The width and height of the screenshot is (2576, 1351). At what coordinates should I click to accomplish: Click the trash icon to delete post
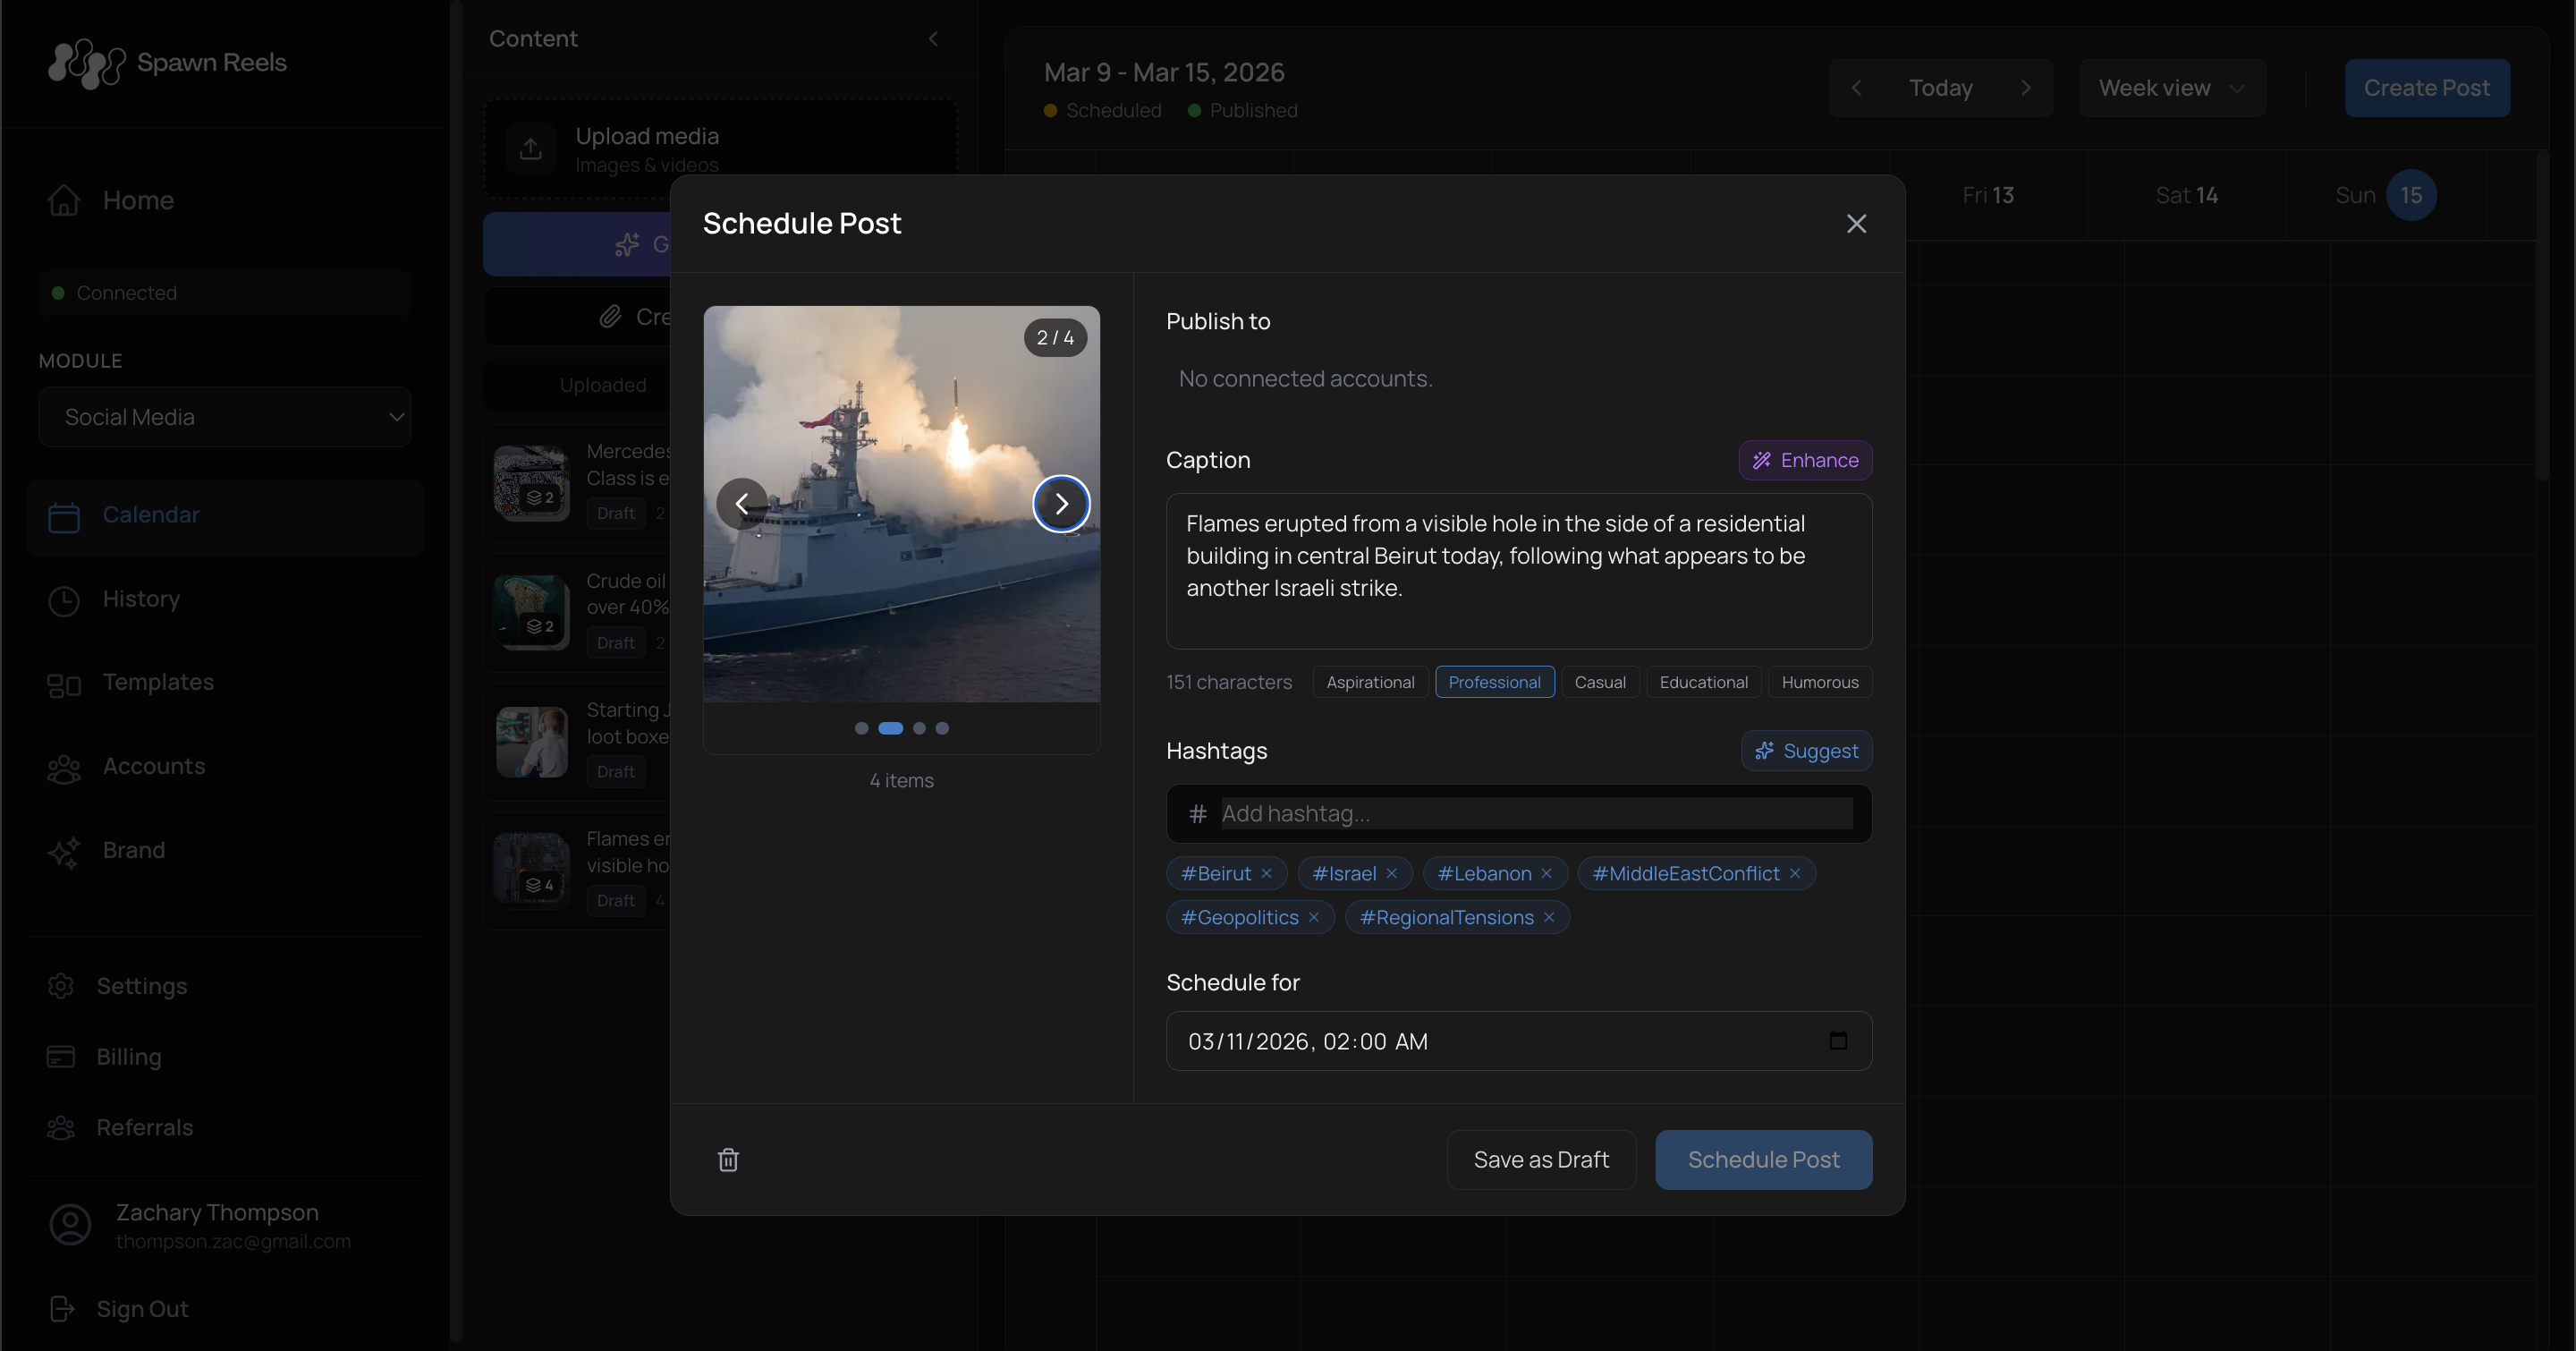coord(728,1159)
